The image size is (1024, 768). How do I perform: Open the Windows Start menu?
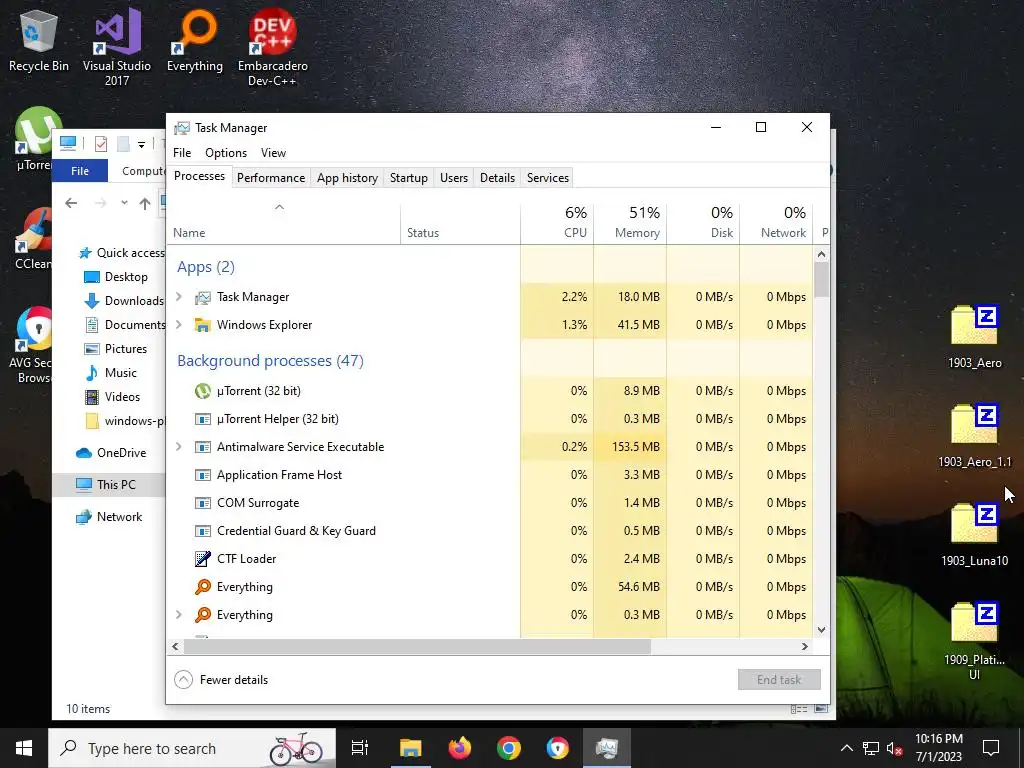click(x=24, y=748)
